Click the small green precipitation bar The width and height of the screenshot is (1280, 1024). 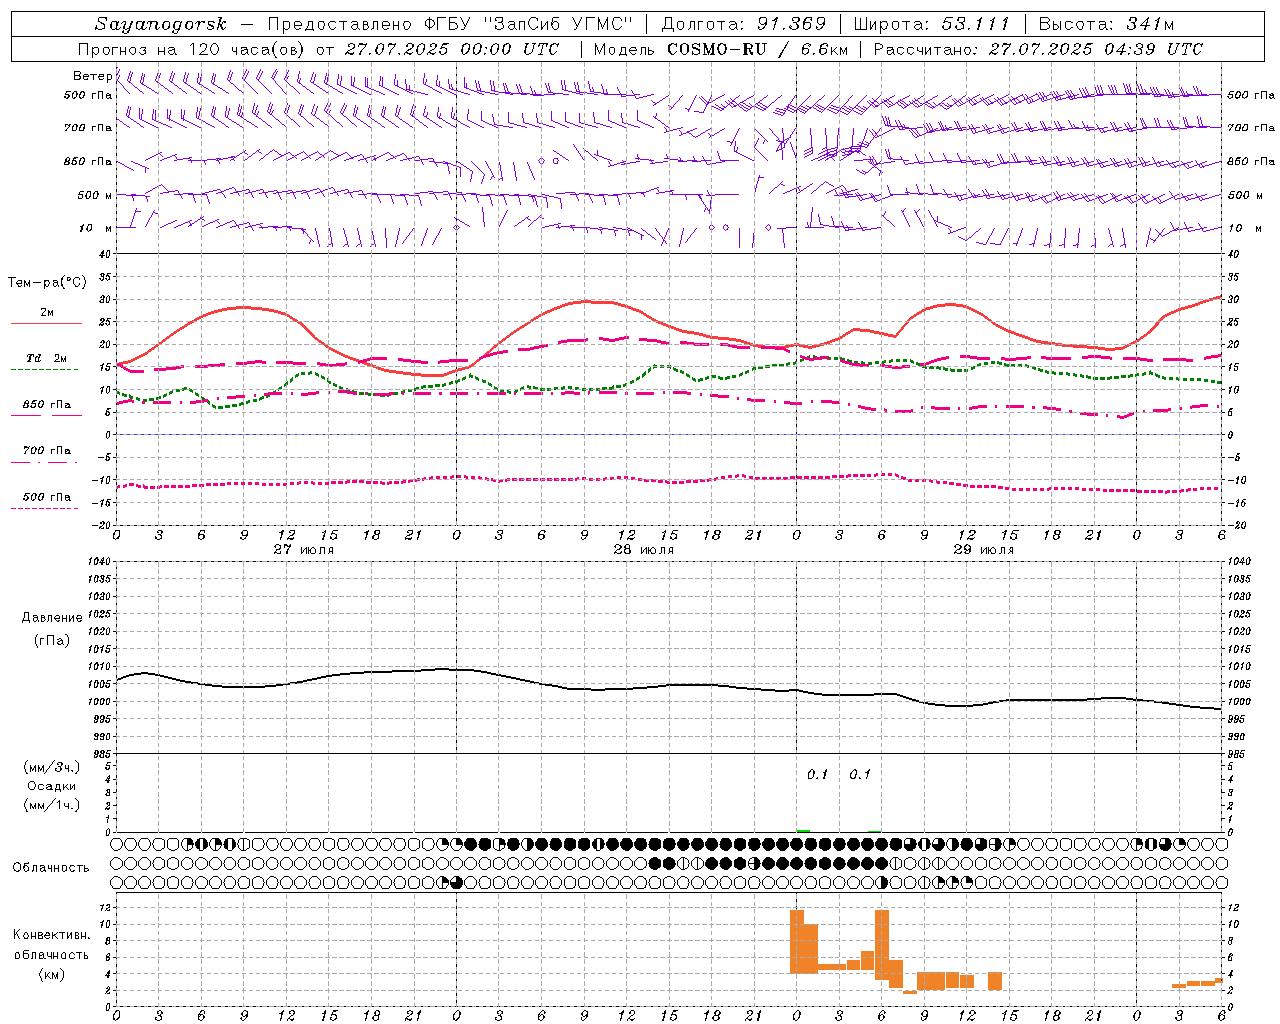click(x=803, y=830)
